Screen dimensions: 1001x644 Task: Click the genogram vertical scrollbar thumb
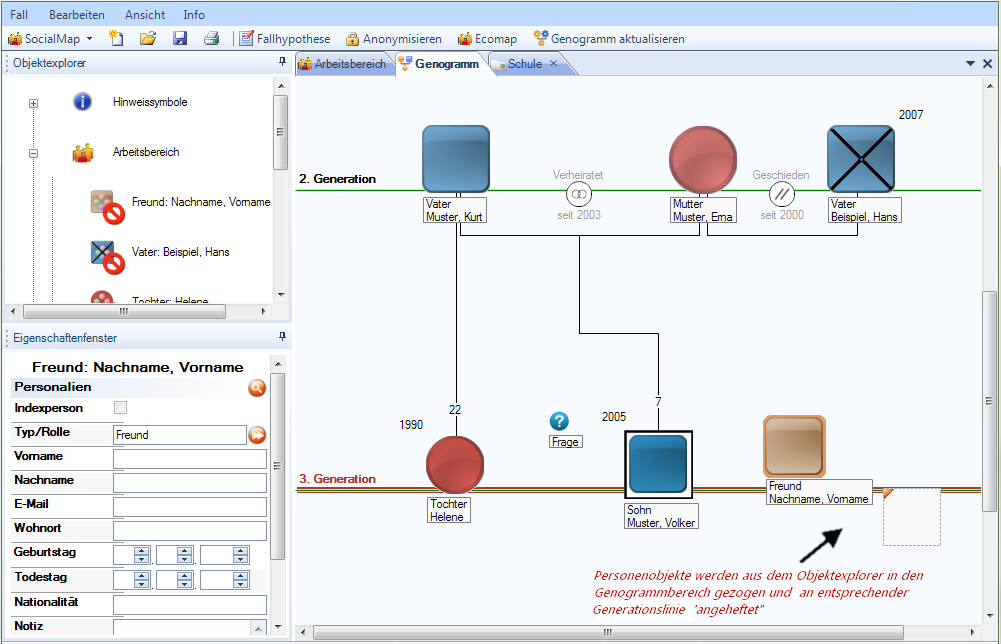(x=989, y=400)
